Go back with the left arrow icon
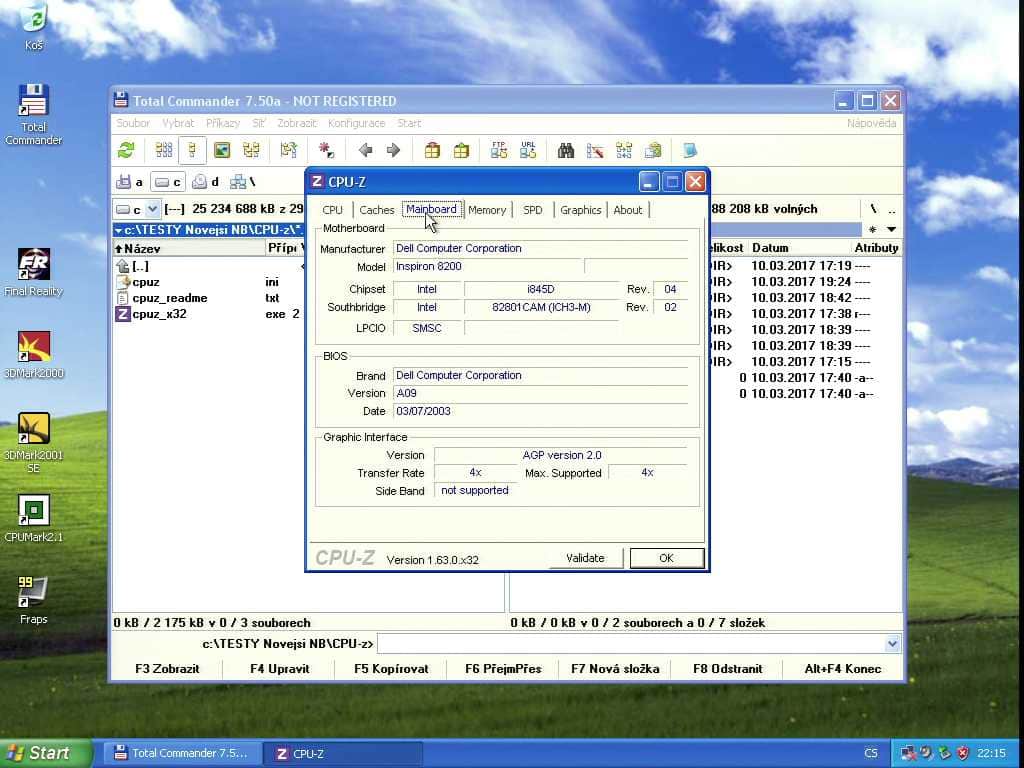The image size is (1024, 768). coord(365,151)
